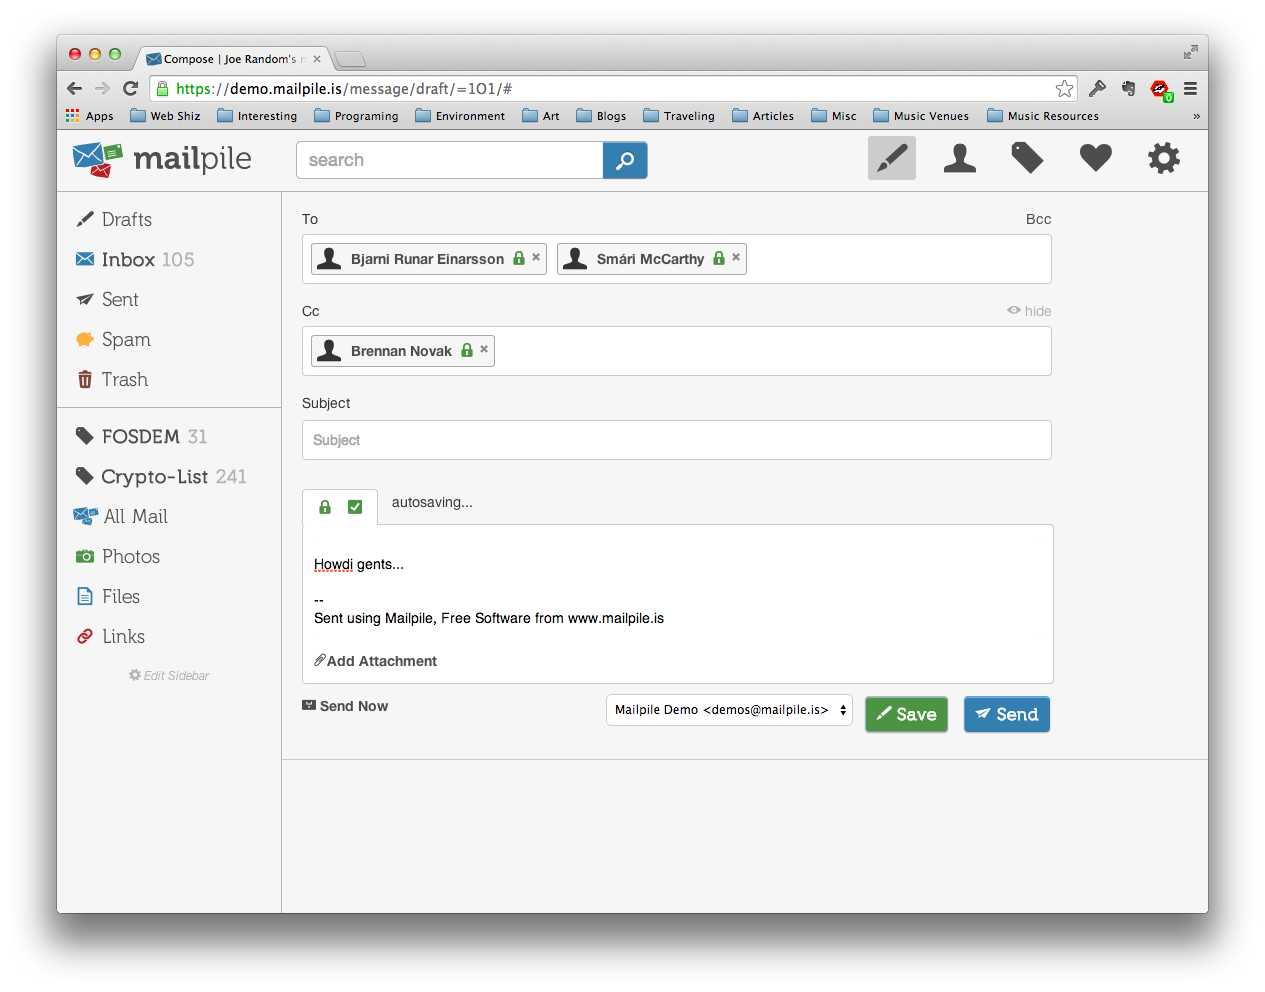This screenshot has width=1265, height=992.
Task: Remove Bjarni Runar Einarsson from recipients
Action: (536, 257)
